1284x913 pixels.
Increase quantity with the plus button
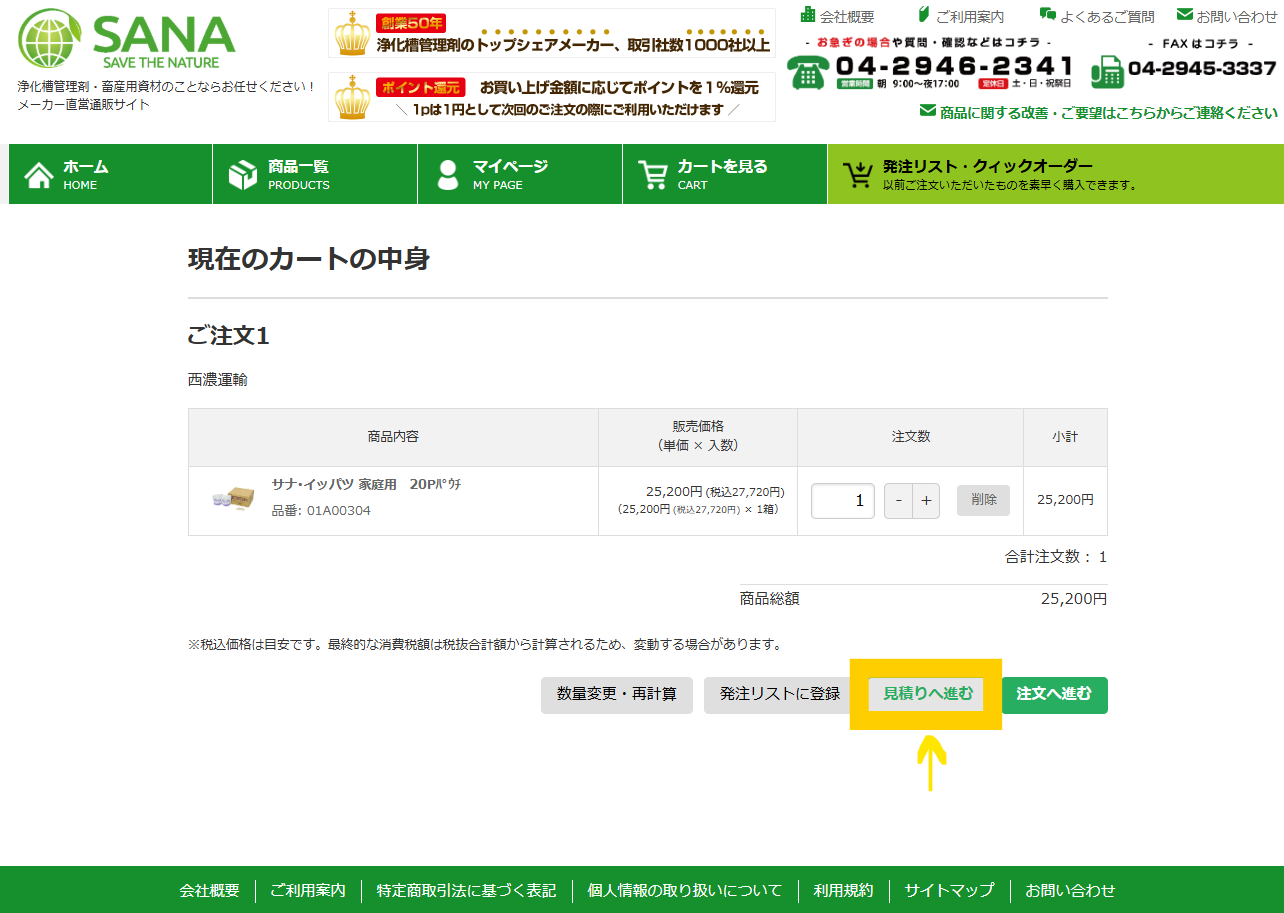pyautogui.click(x=926, y=501)
